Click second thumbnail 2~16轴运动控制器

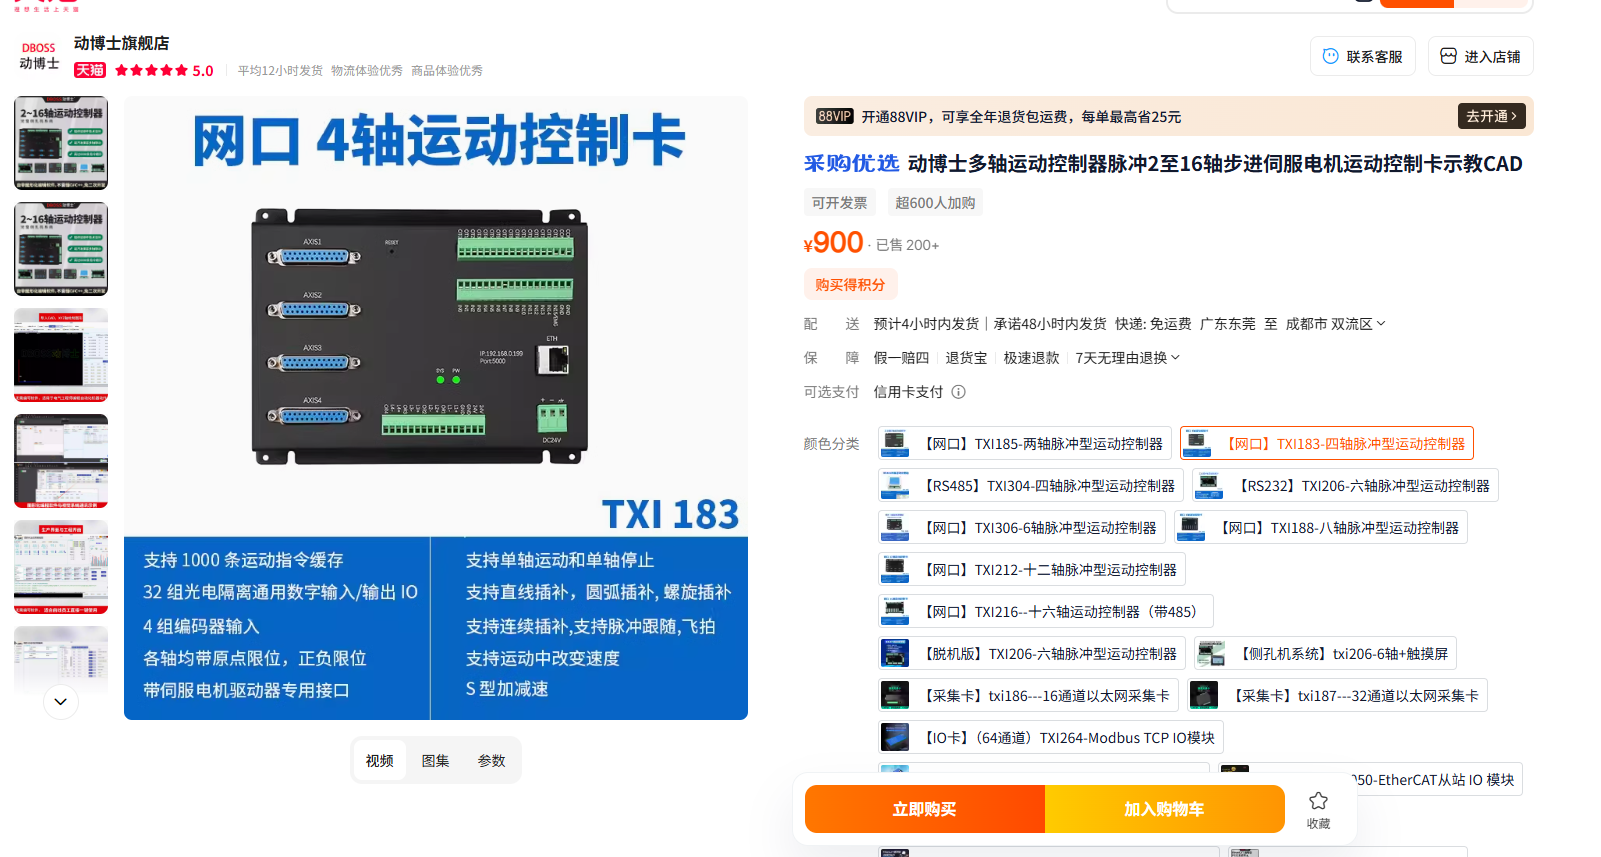pos(61,249)
